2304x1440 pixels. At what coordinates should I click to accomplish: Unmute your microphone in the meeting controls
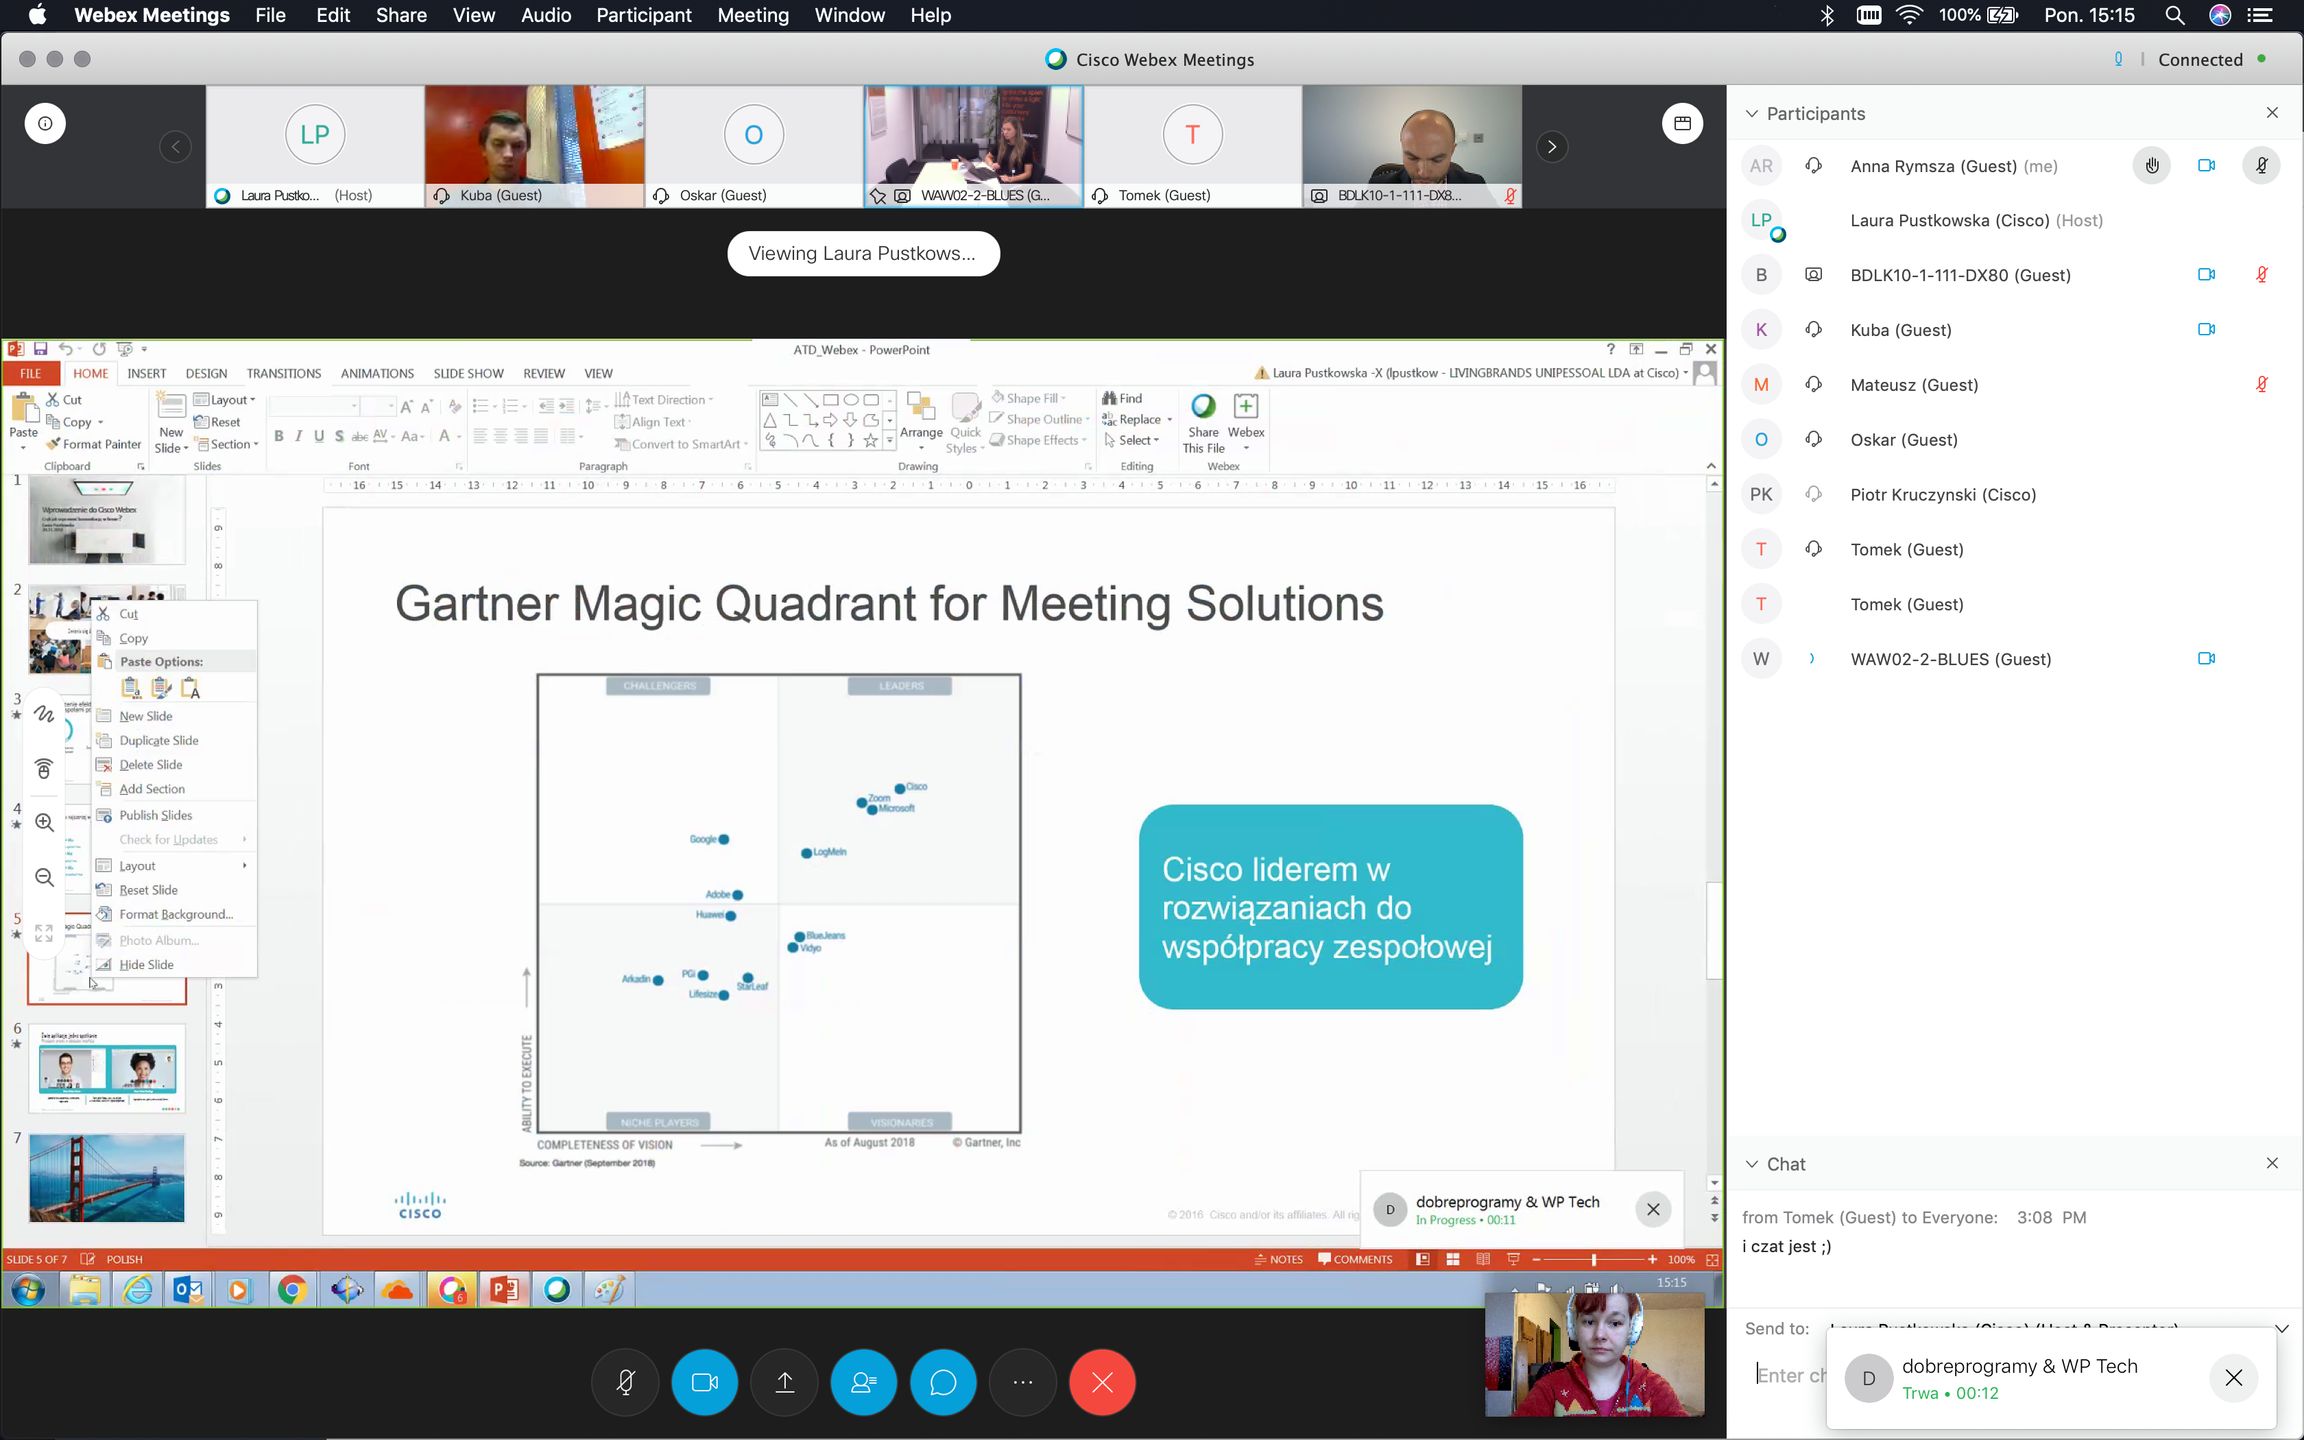[x=624, y=1382]
